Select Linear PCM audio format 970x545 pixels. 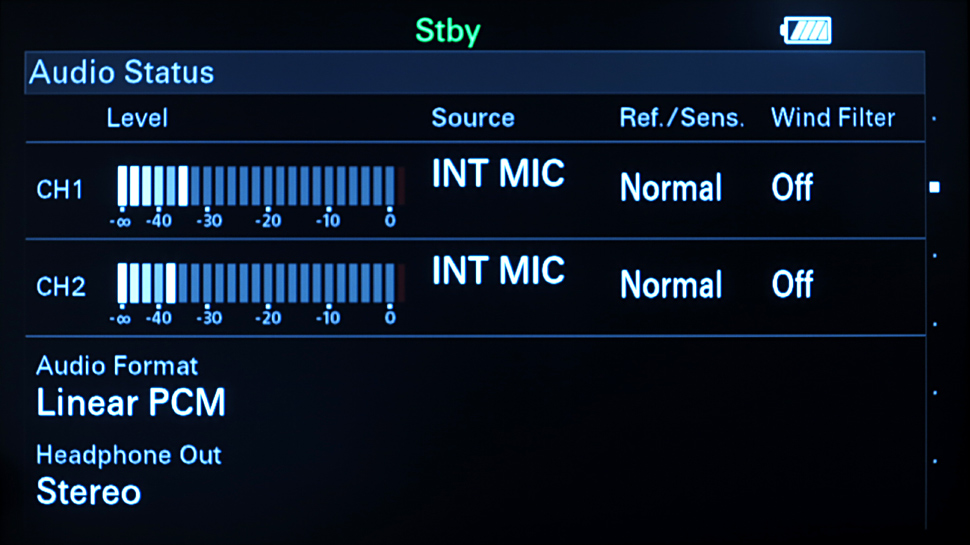(131, 403)
